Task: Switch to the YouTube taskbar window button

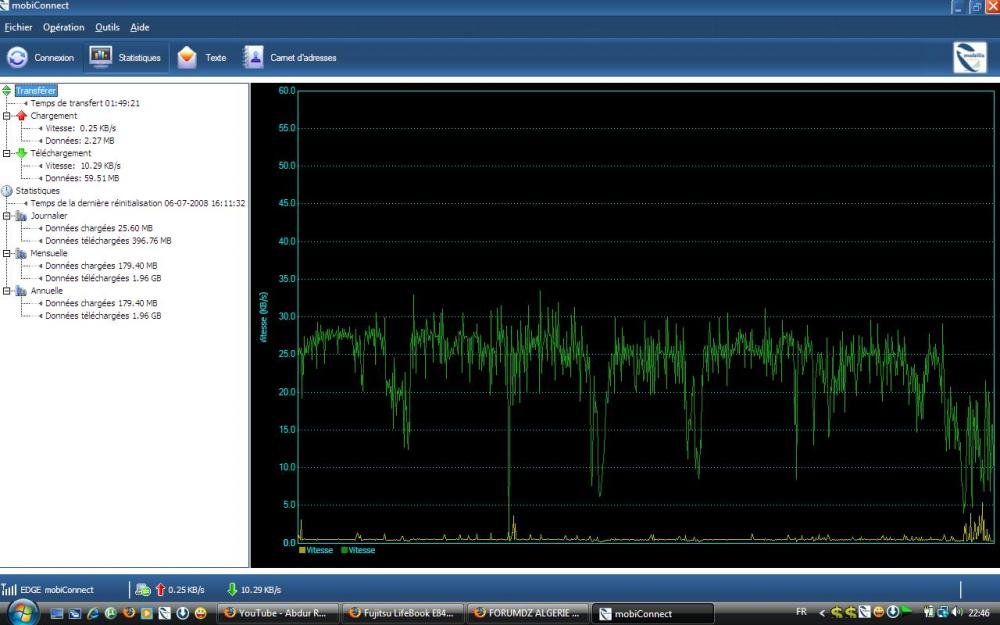Action: point(278,613)
